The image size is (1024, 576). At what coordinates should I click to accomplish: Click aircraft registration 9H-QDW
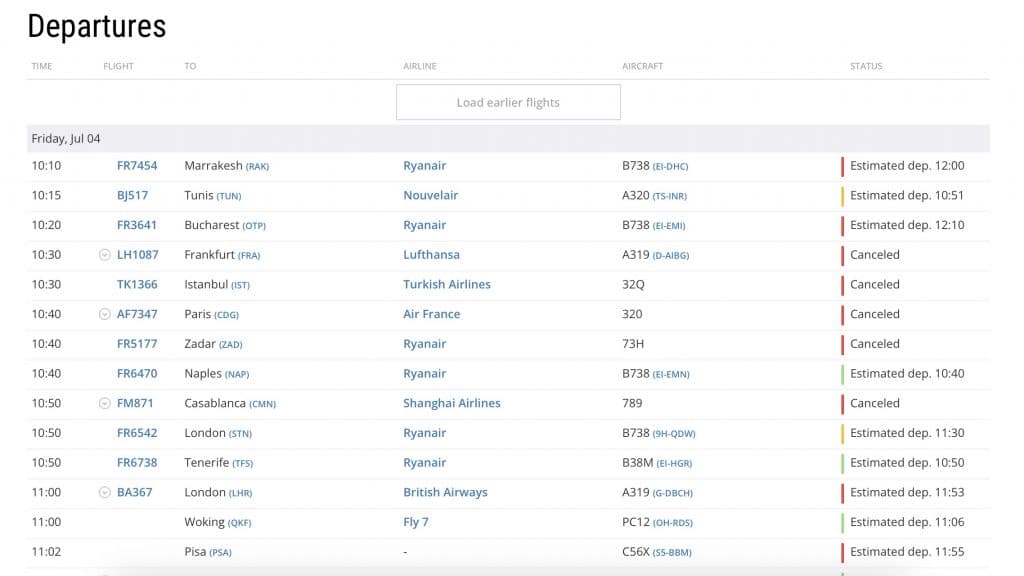tap(674, 434)
